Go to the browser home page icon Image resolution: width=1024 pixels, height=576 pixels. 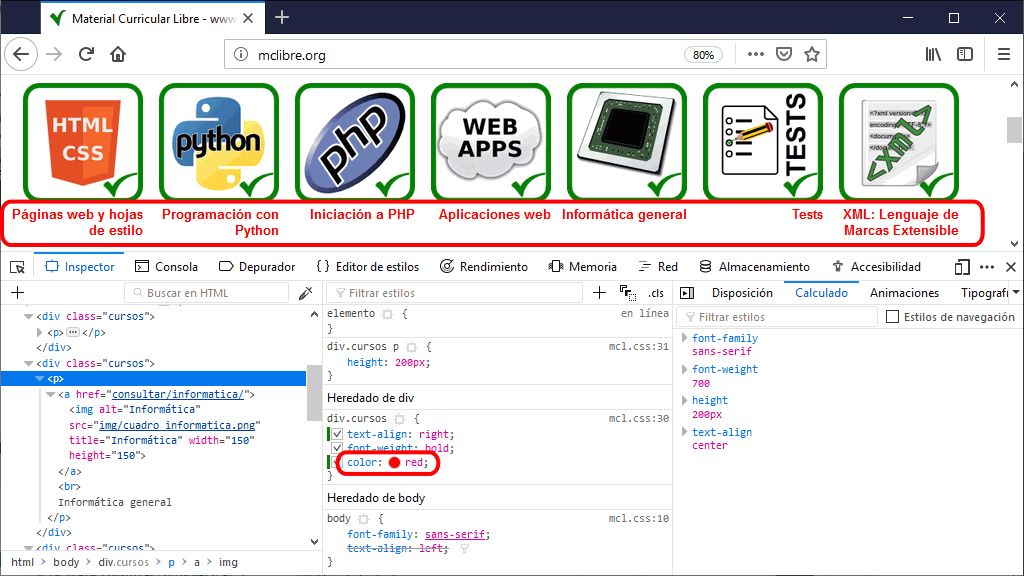pos(118,54)
